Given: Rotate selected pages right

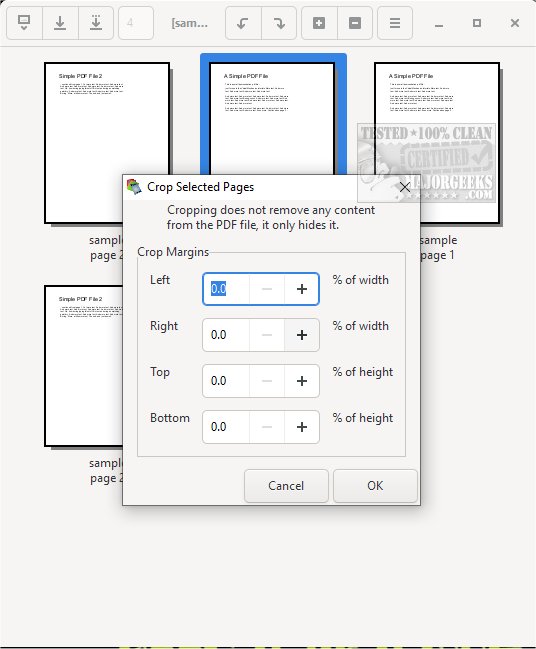Looking at the screenshot, I should tap(279, 23).
